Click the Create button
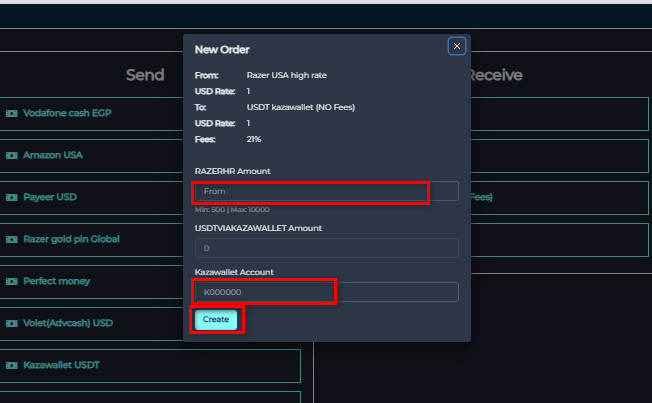The width and height of the screenshot is (652, 403). (216, 319)
